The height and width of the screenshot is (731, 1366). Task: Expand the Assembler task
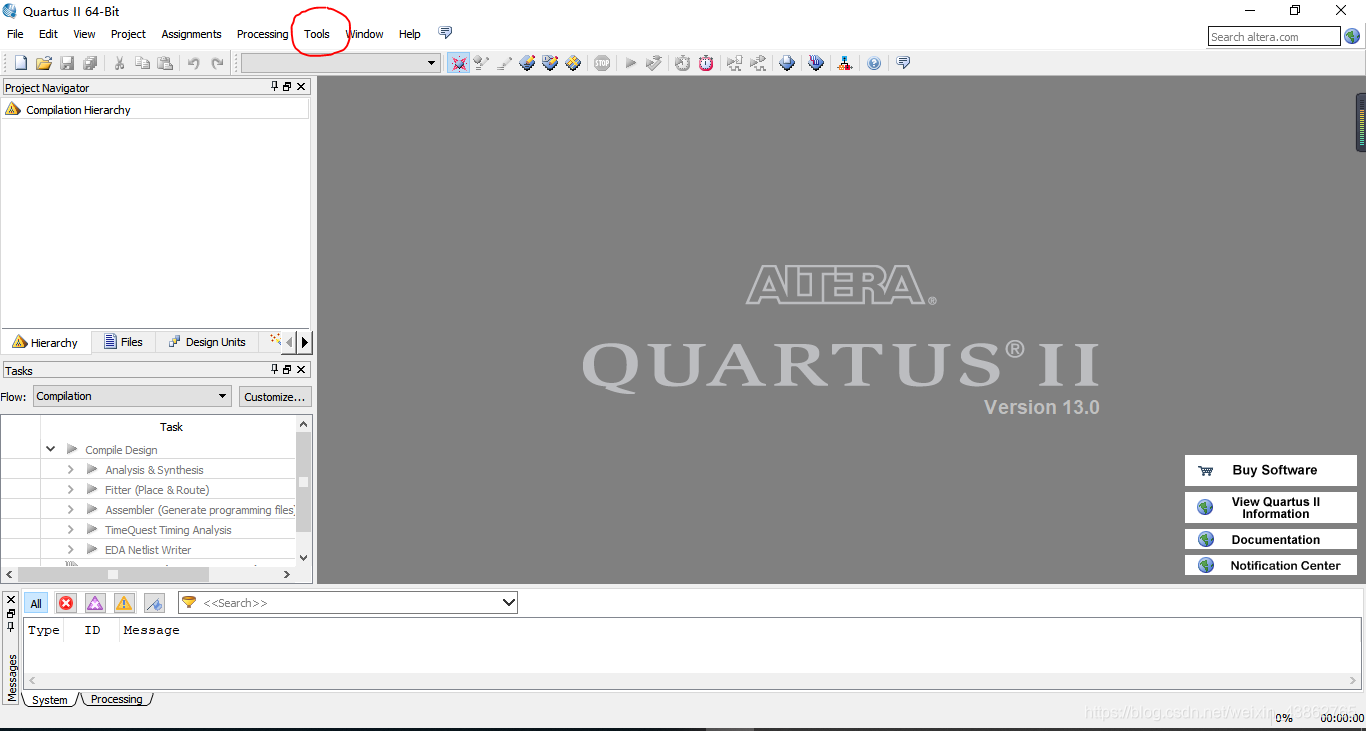(71, 510)
